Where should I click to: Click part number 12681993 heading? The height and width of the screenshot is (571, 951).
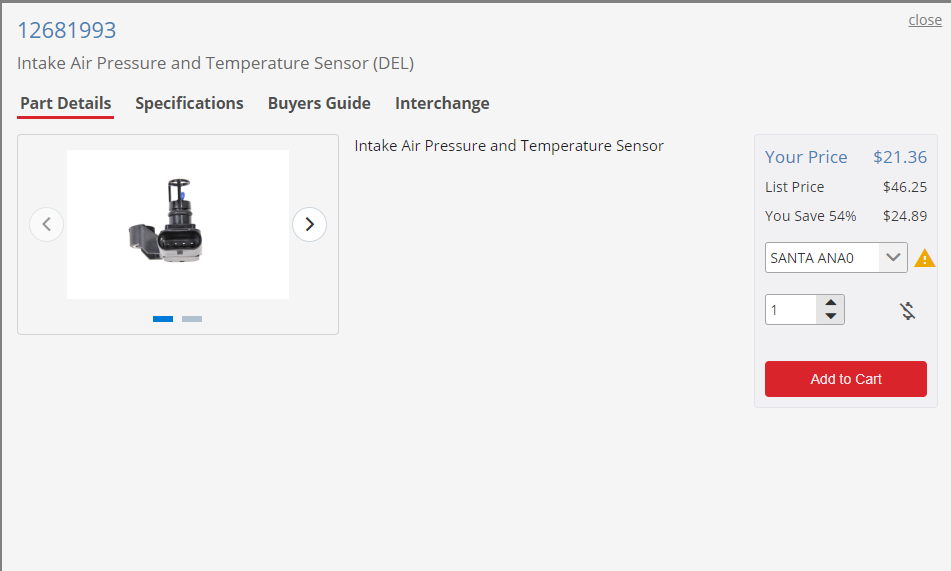pos(67,30)
